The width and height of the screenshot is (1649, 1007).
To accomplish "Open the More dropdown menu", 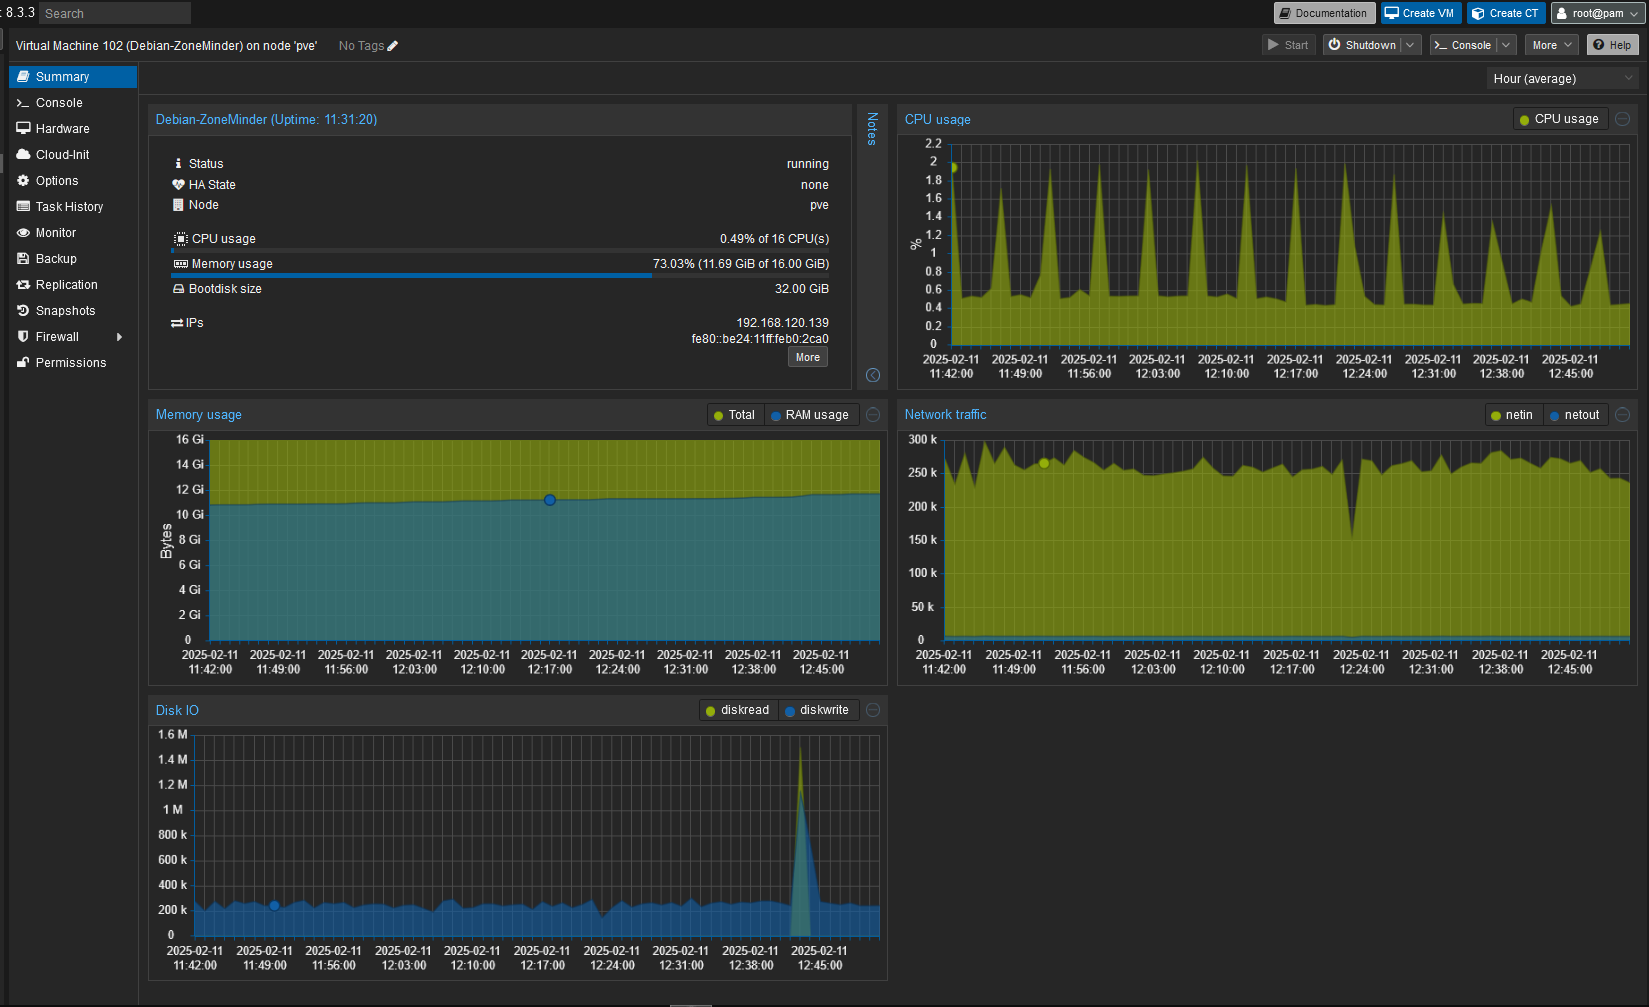I will 1552,45.
